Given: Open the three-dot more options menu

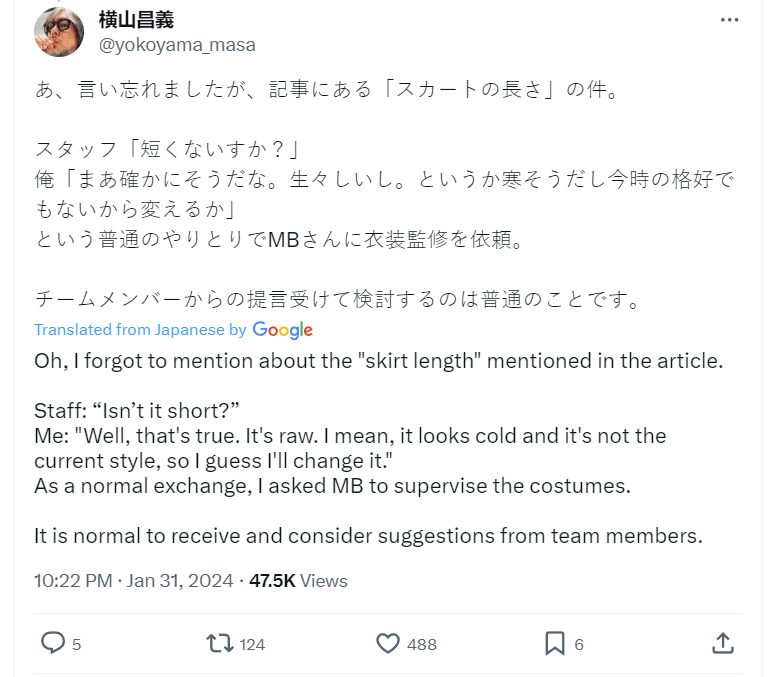Looking at the screenshot, I should pyautogui.click(x=729, y=19).
